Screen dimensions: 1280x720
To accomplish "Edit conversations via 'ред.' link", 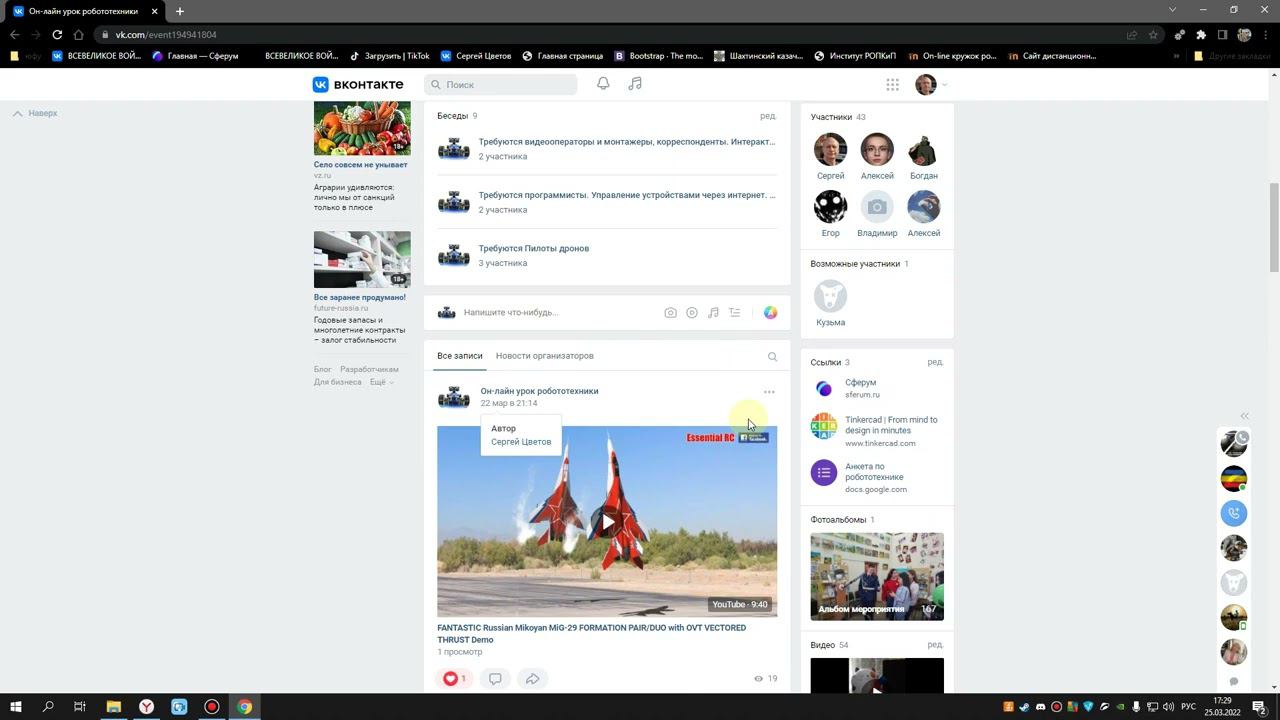I will point(767,116).
